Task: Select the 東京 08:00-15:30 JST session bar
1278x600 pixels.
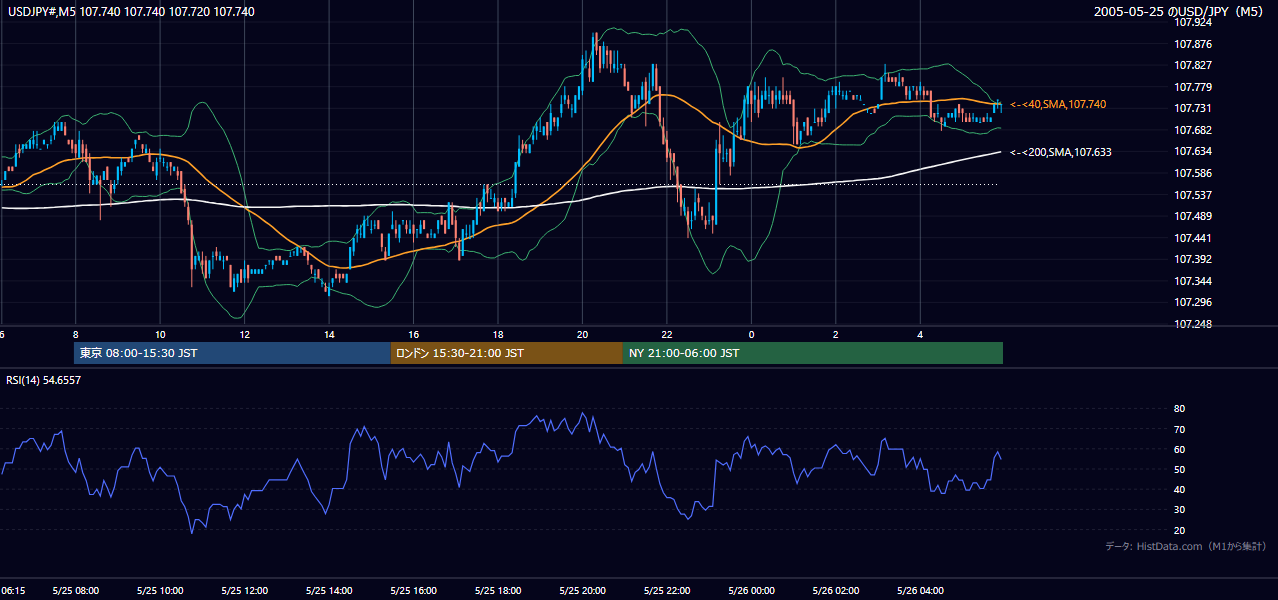Action: [x=232, y=353]
